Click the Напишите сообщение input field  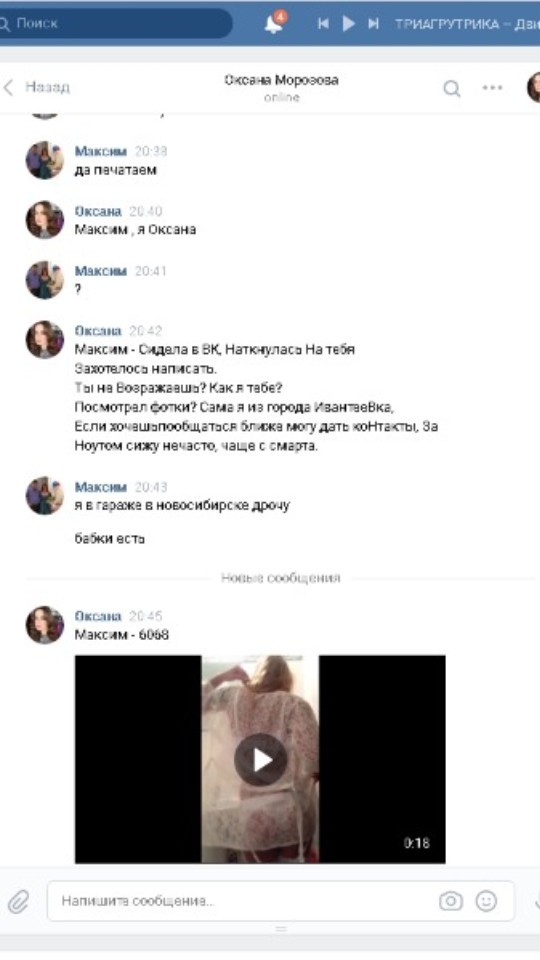pyautogui.click(x=281, y=901)
